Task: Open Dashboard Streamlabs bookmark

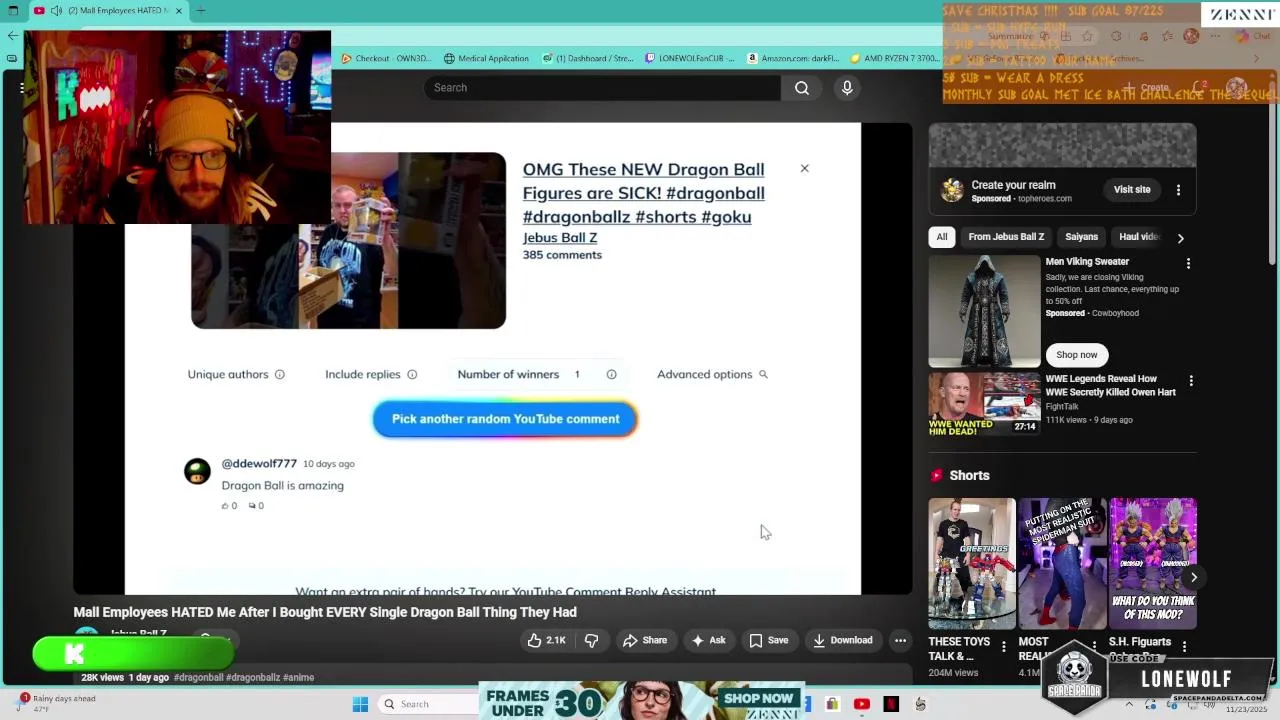Action: [x=588, y=58]
